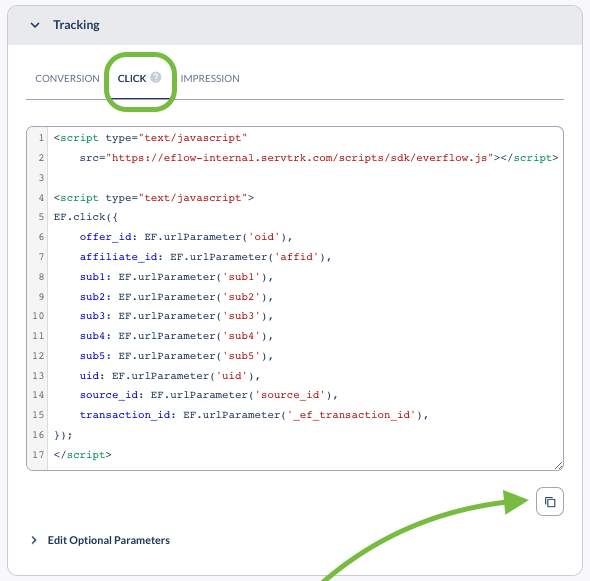
Task: Click the }); closing line 16
Action: [63, 435]
